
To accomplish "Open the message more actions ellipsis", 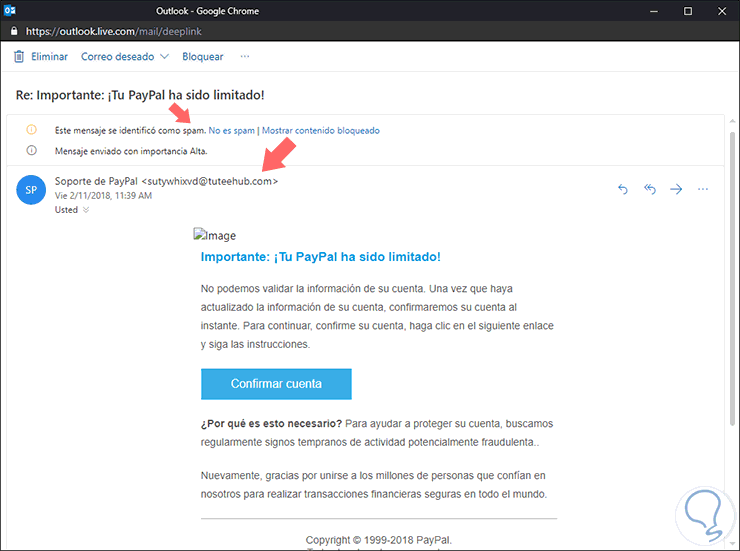I will 703,189.
